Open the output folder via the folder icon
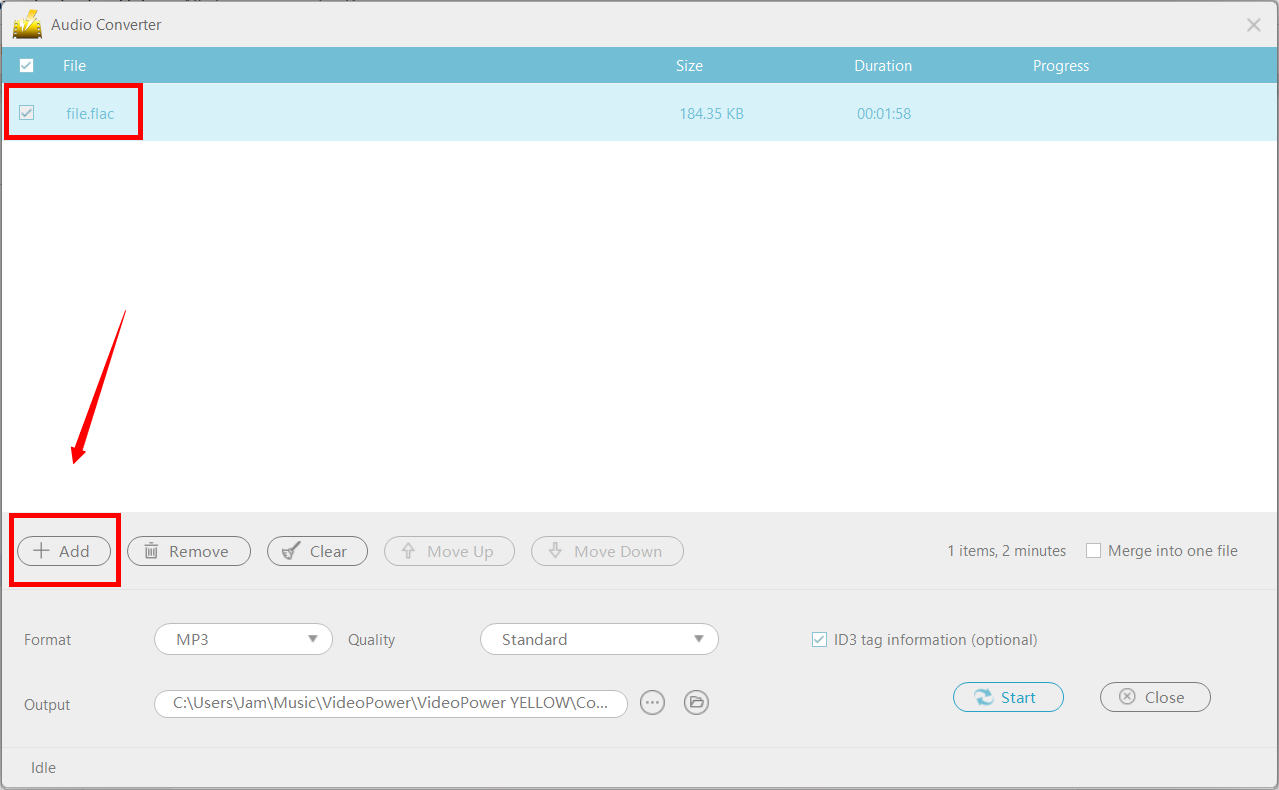1279x790 pixels. tap(696, 702)
